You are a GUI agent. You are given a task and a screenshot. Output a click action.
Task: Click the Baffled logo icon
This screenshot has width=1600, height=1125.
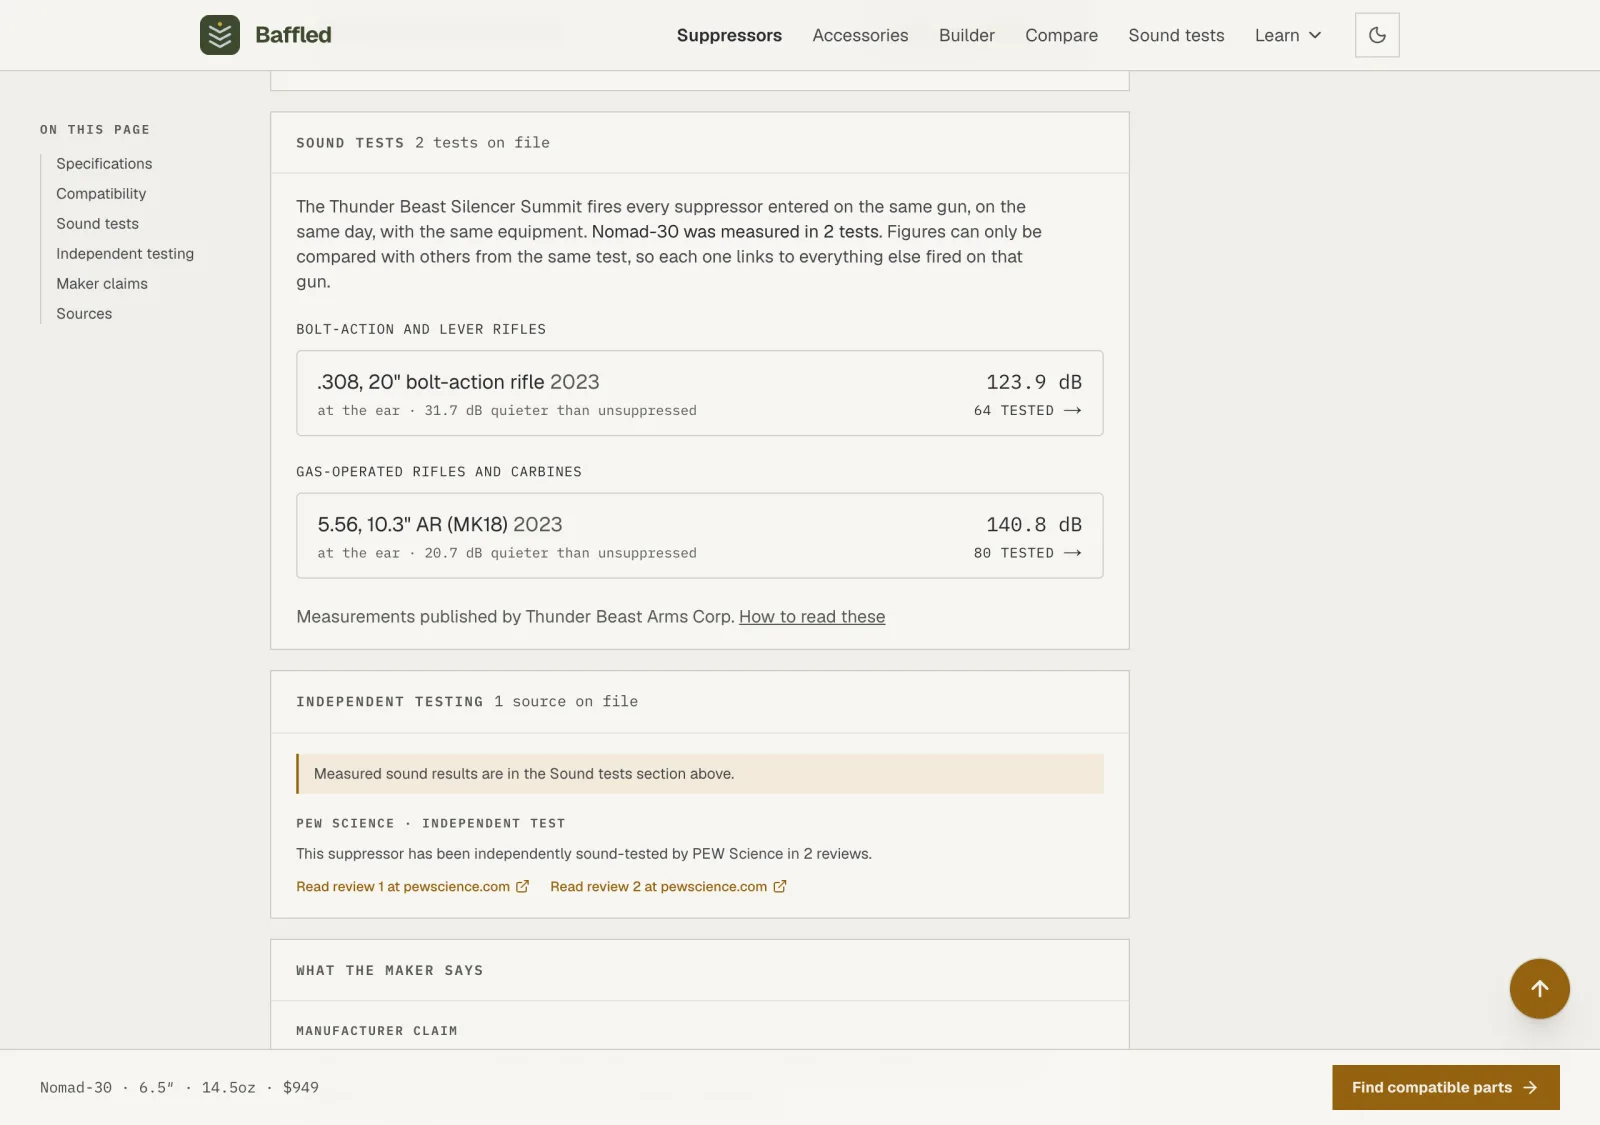[220, 35]
